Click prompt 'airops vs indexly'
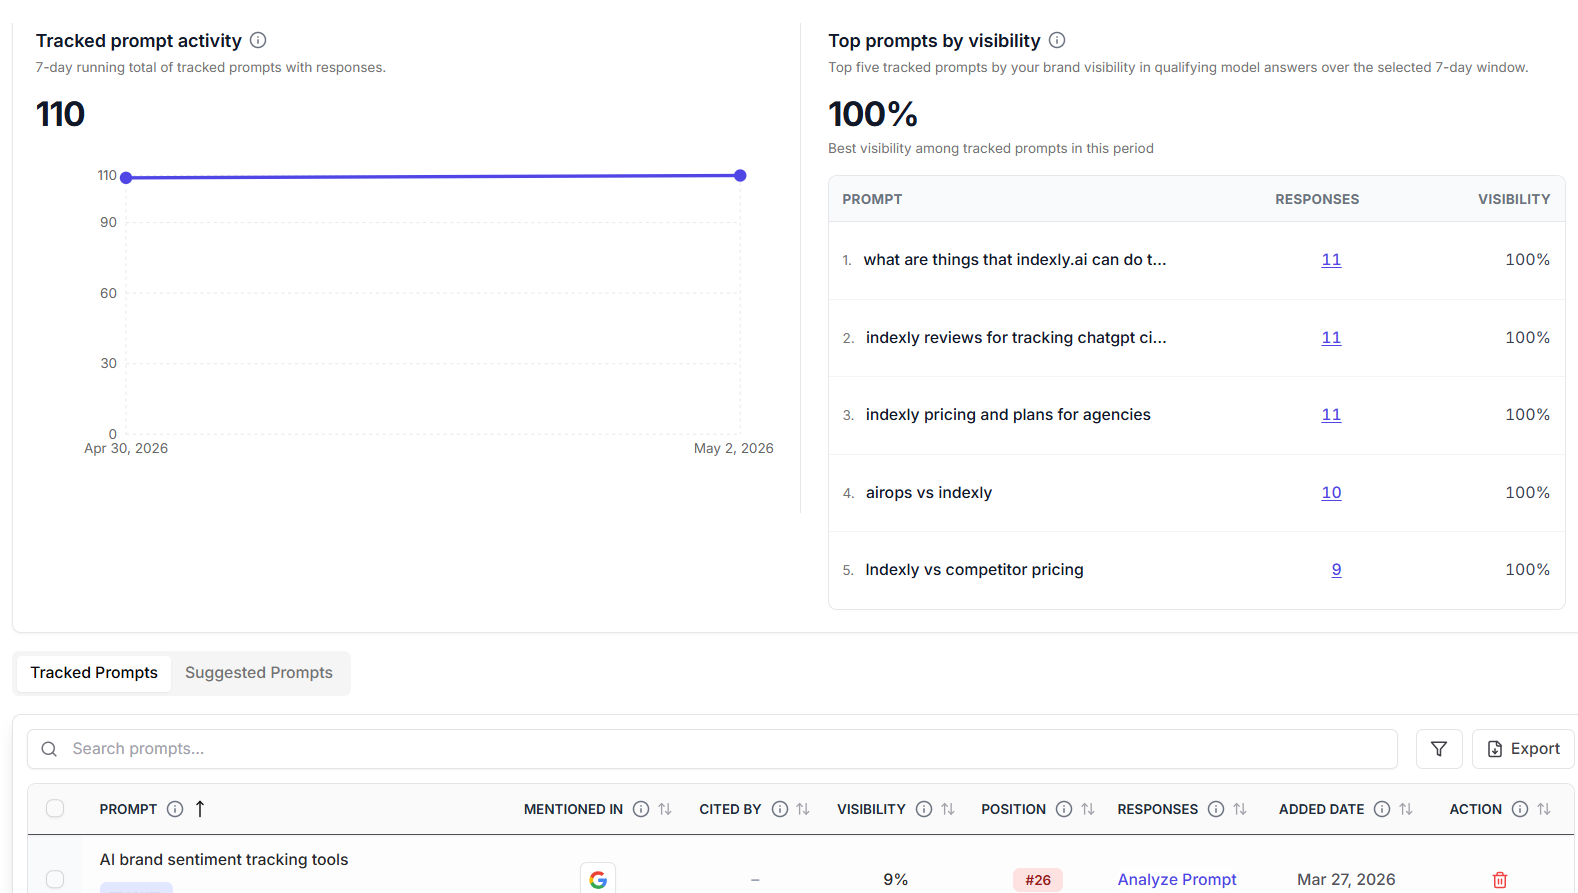1578x893 pixels. [929, 493]
